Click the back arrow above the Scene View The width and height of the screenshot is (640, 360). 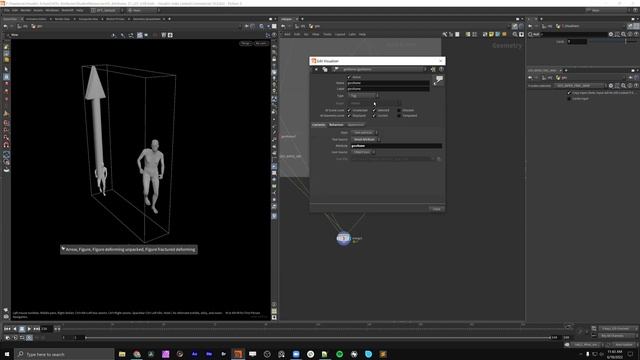tap(5, 26)
